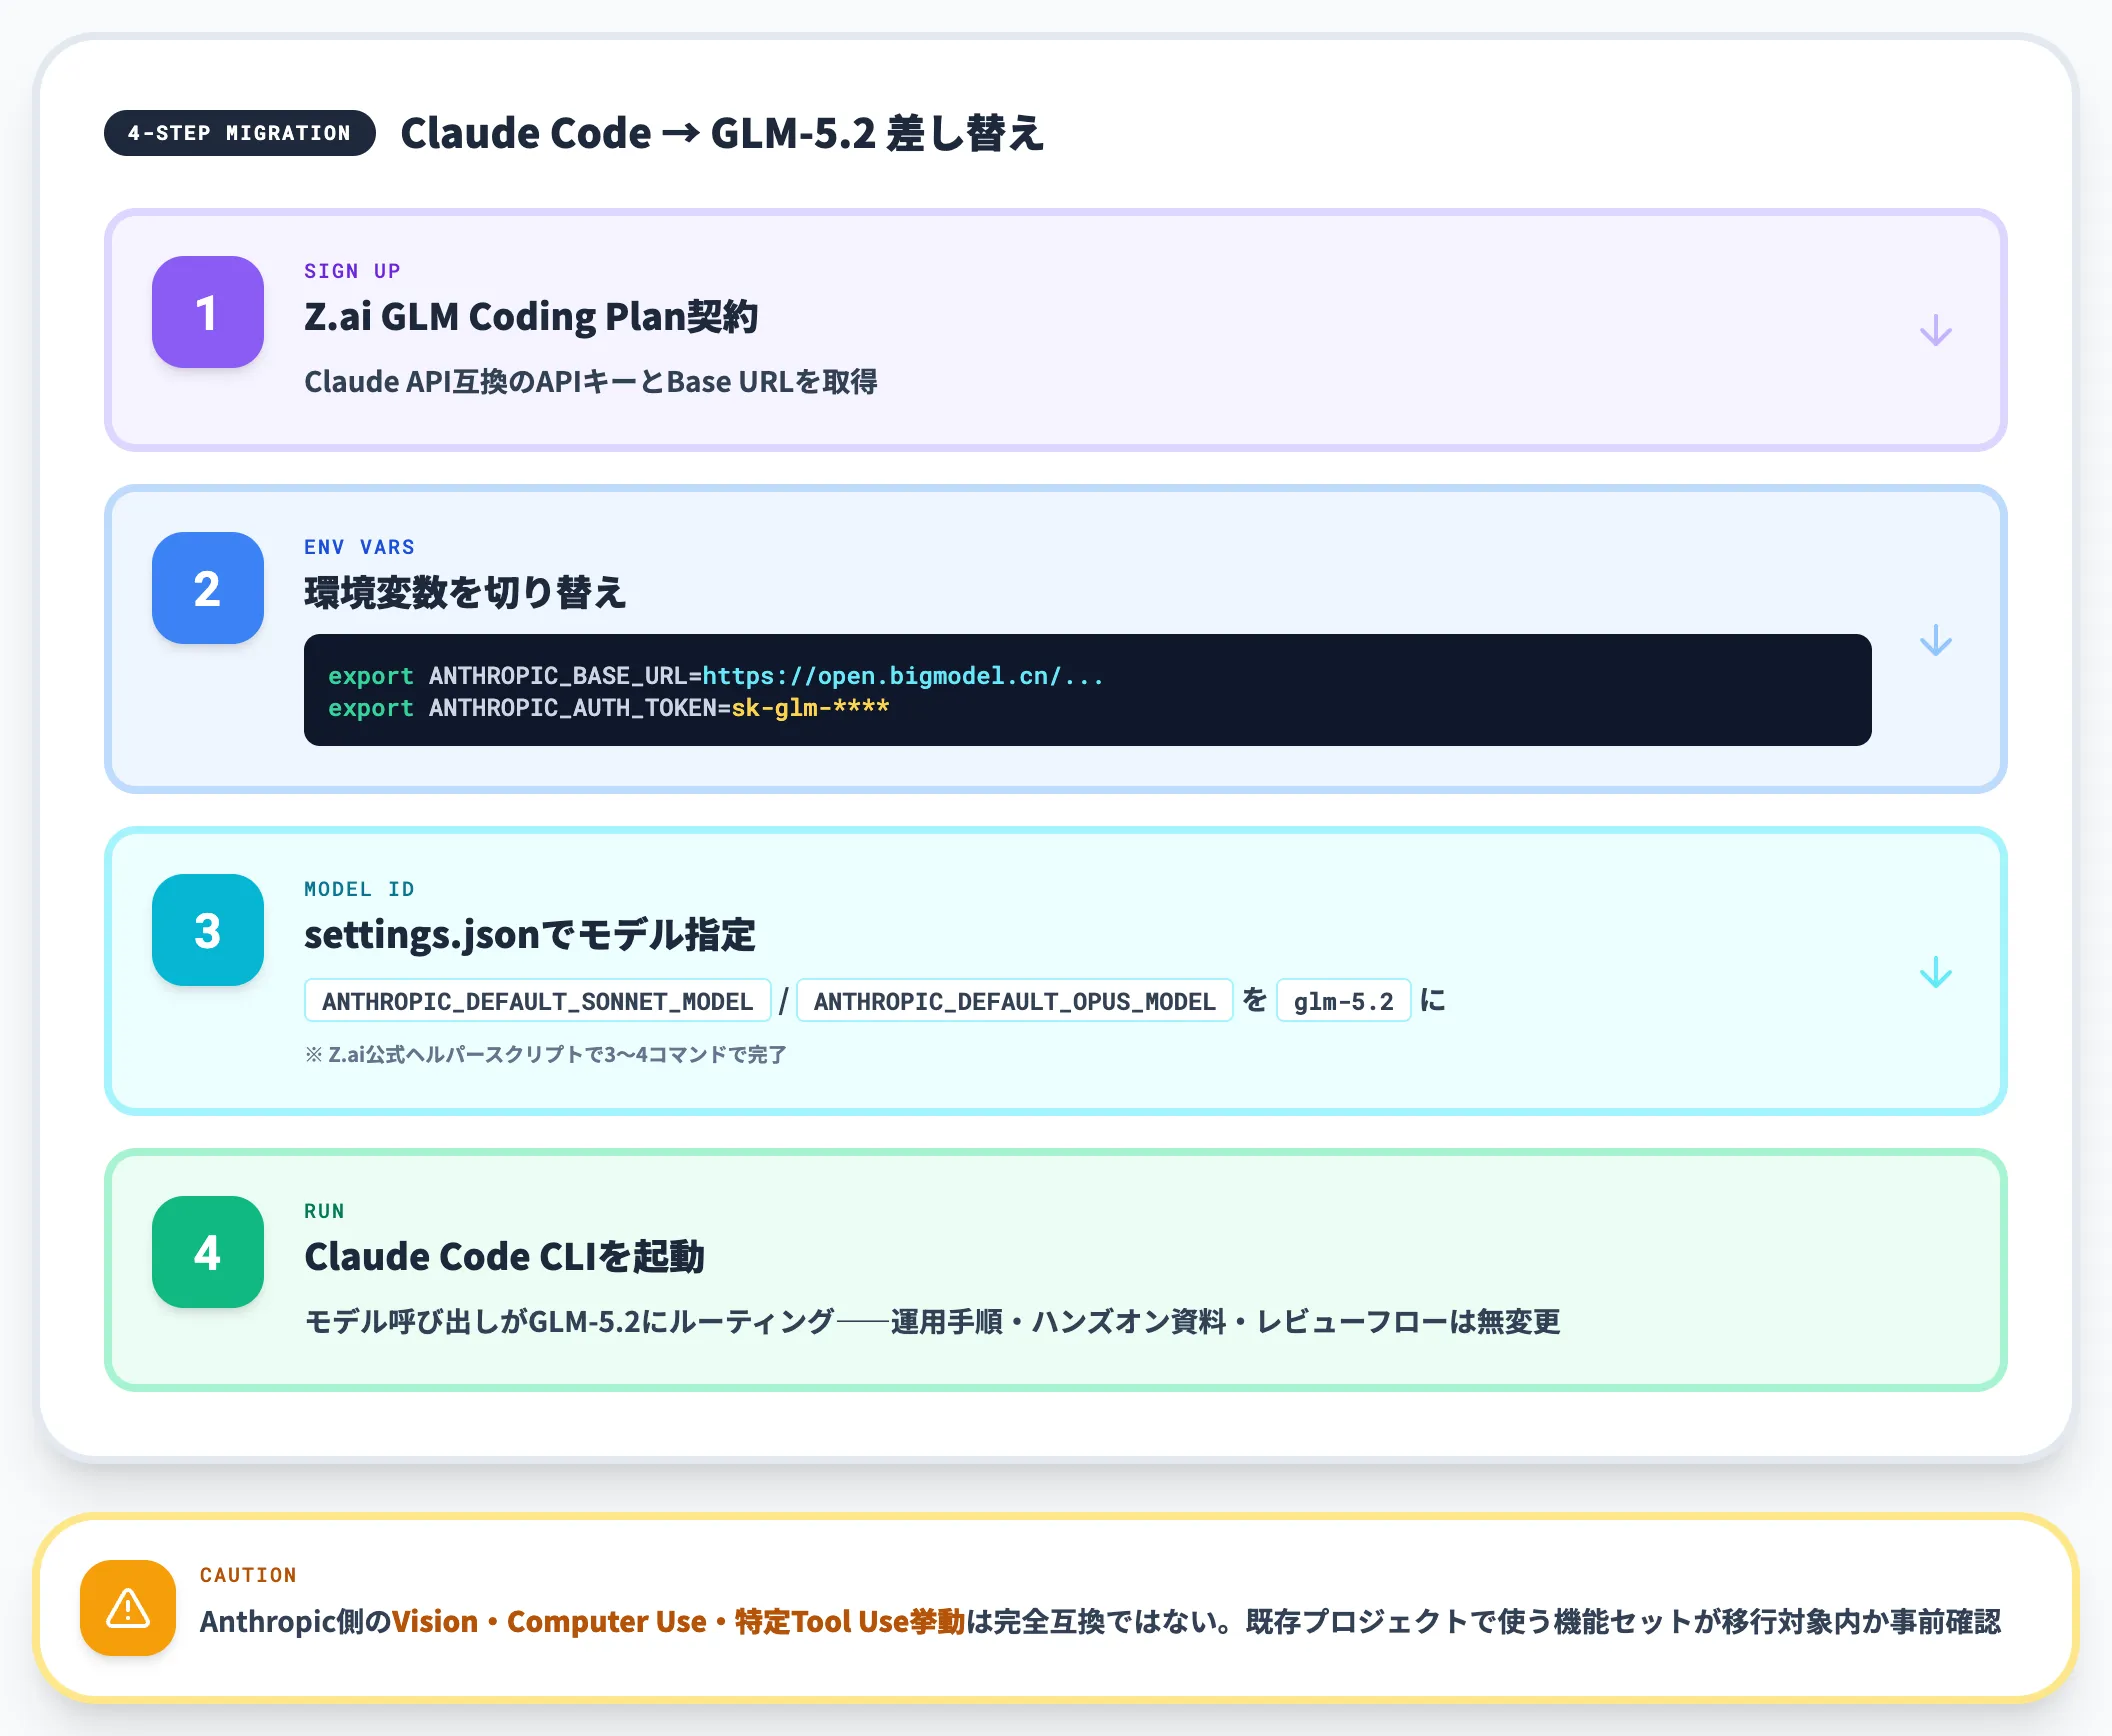This screenshot has height=1736, width=2112.
Task: Click the orange 'Vision・Computer Use・特定Tool Use挙動' text
Action: click(x=678, y=1621)
